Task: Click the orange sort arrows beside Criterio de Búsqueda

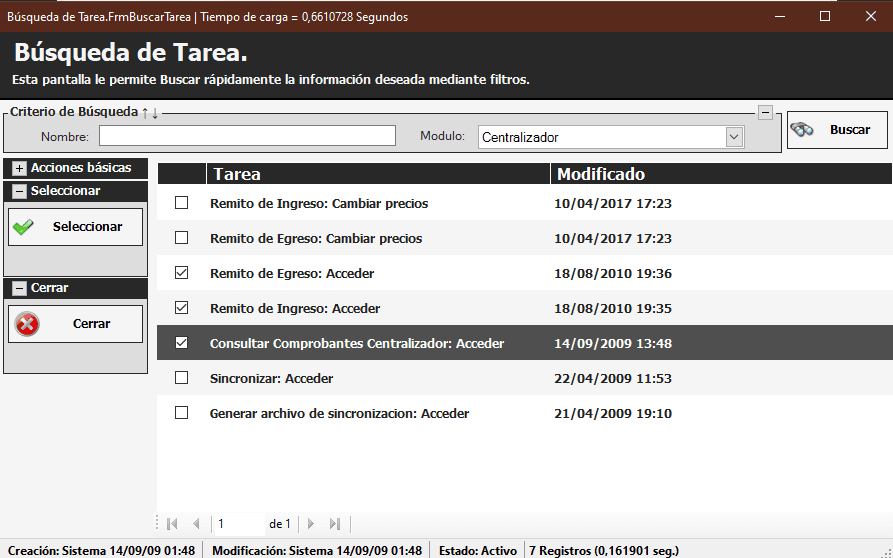Action: [x=150, y=112]
